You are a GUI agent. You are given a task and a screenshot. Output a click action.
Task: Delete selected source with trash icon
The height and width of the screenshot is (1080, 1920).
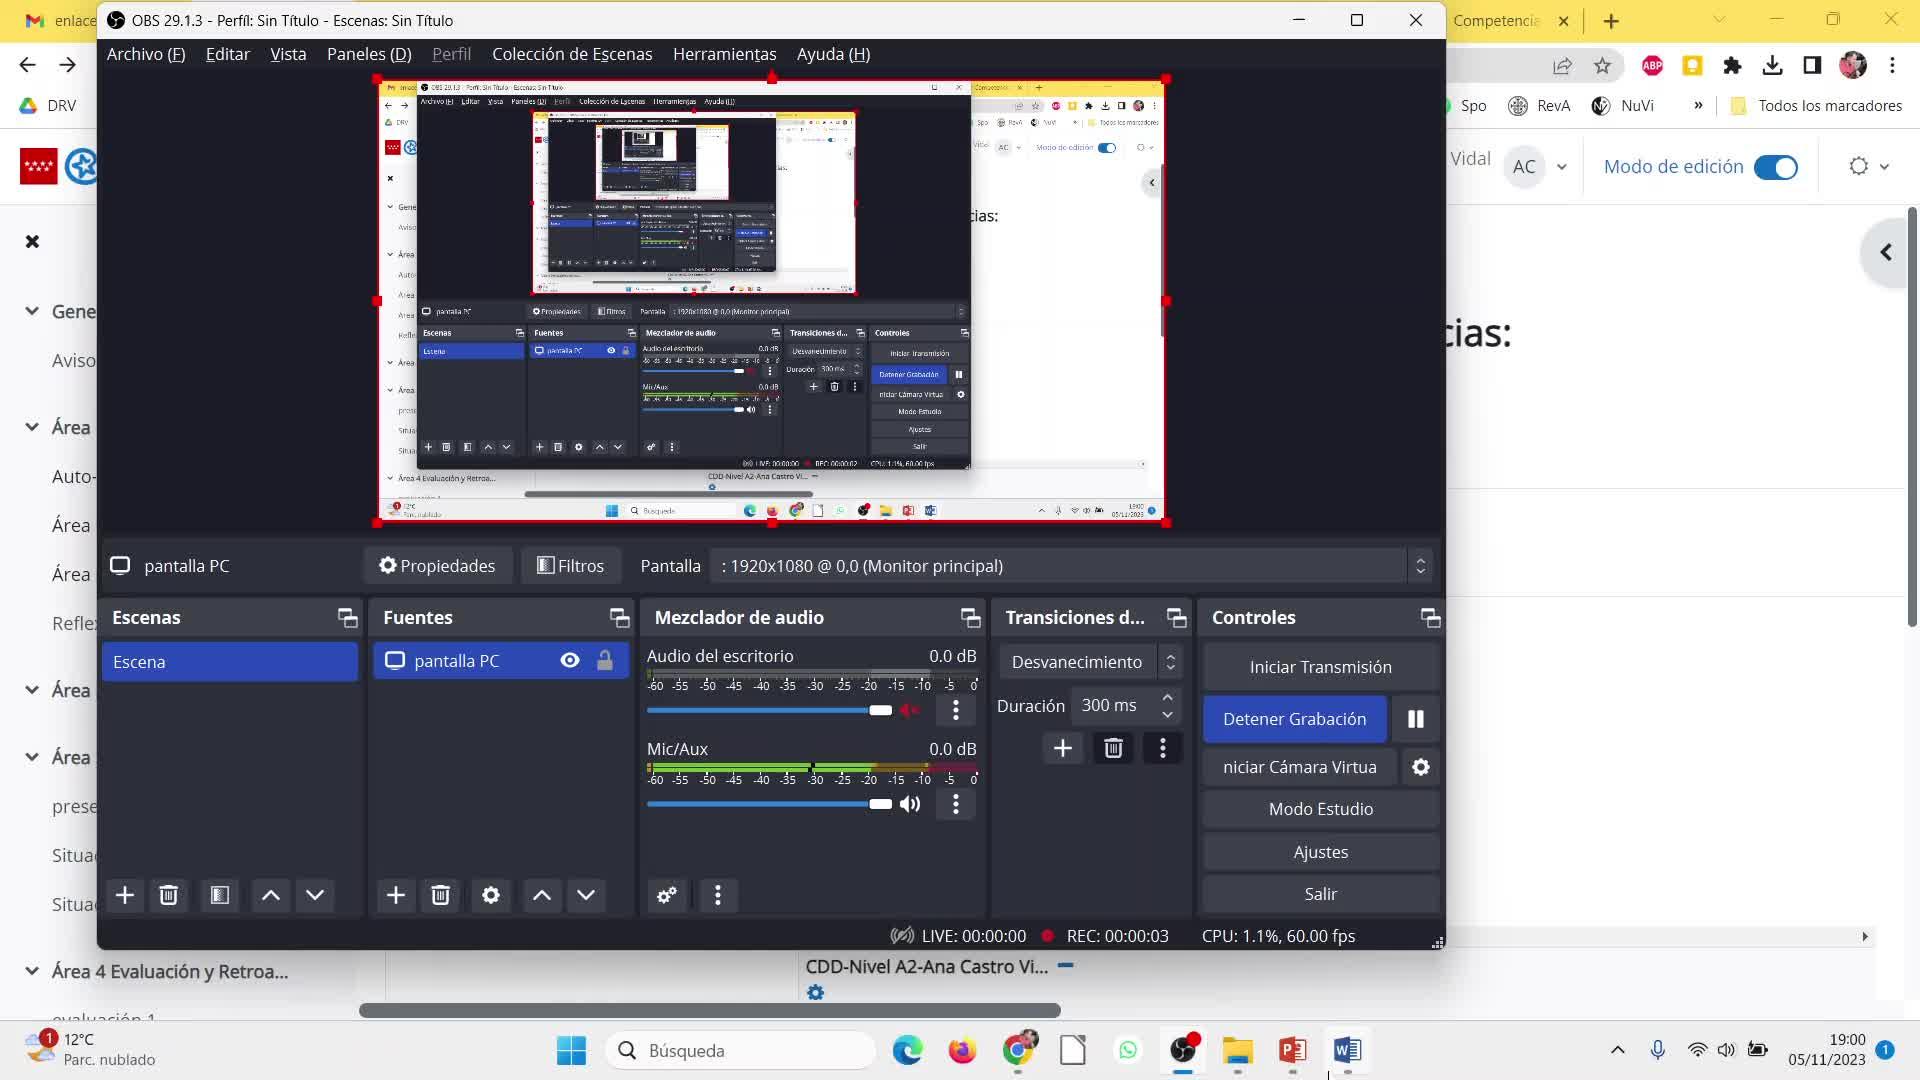coord(440,895)
